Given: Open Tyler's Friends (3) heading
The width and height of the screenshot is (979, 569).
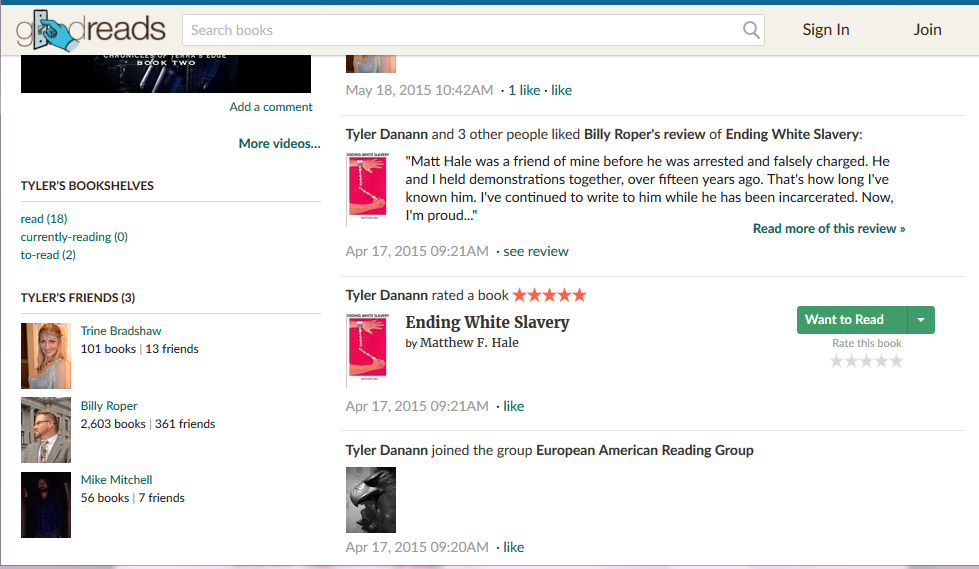Looking at the screenshot, I should pyautogui.click(x=77, y=297).
